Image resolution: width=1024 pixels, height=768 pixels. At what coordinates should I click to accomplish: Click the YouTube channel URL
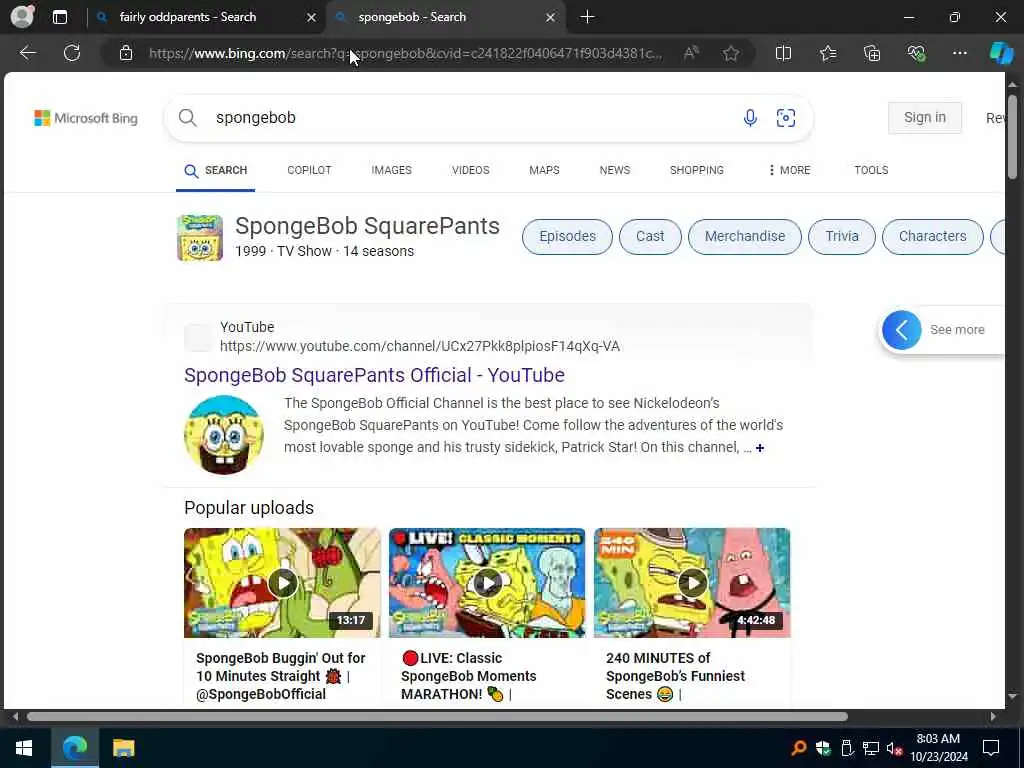pyautogui.click(x=420, y=346)
